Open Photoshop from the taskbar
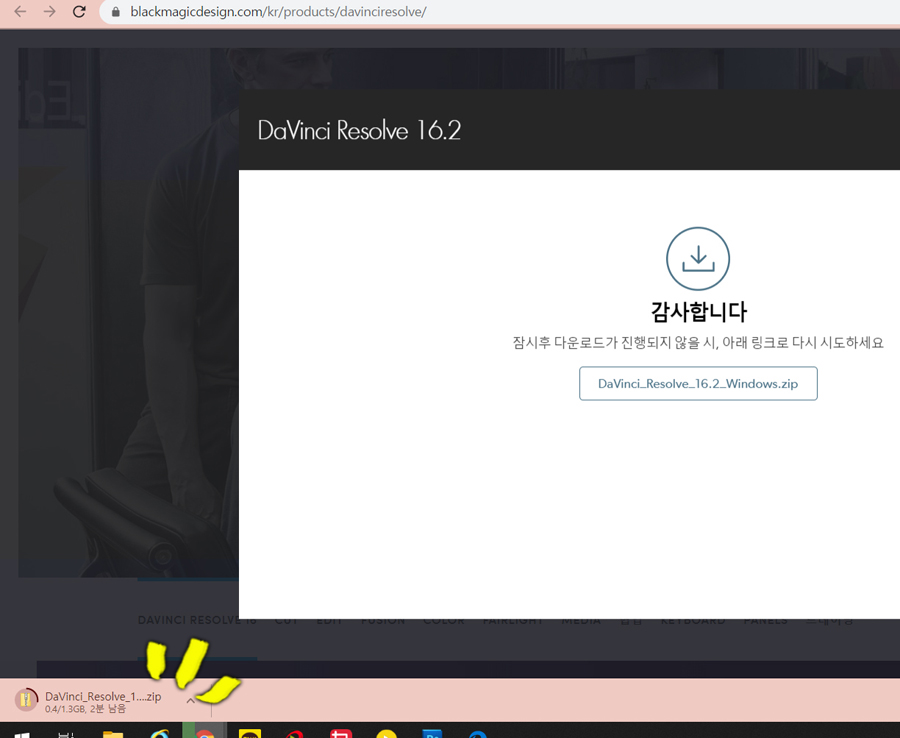Screen dimensions: 900x738 pos(432,734)
